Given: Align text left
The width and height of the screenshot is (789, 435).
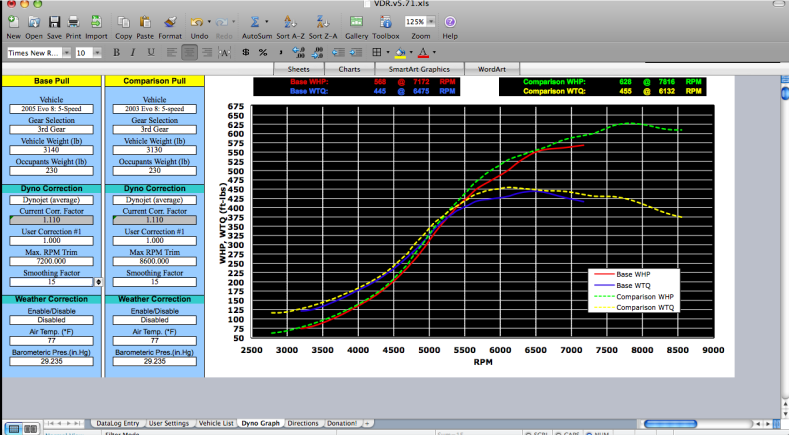Looking at the screenshot, I should tap(172, 52).
